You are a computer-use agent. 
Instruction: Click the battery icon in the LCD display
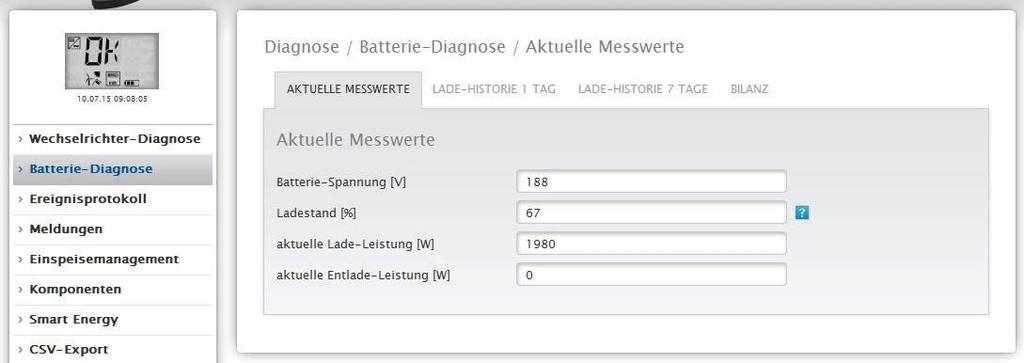pyautogui.click(x=133, y=82)
